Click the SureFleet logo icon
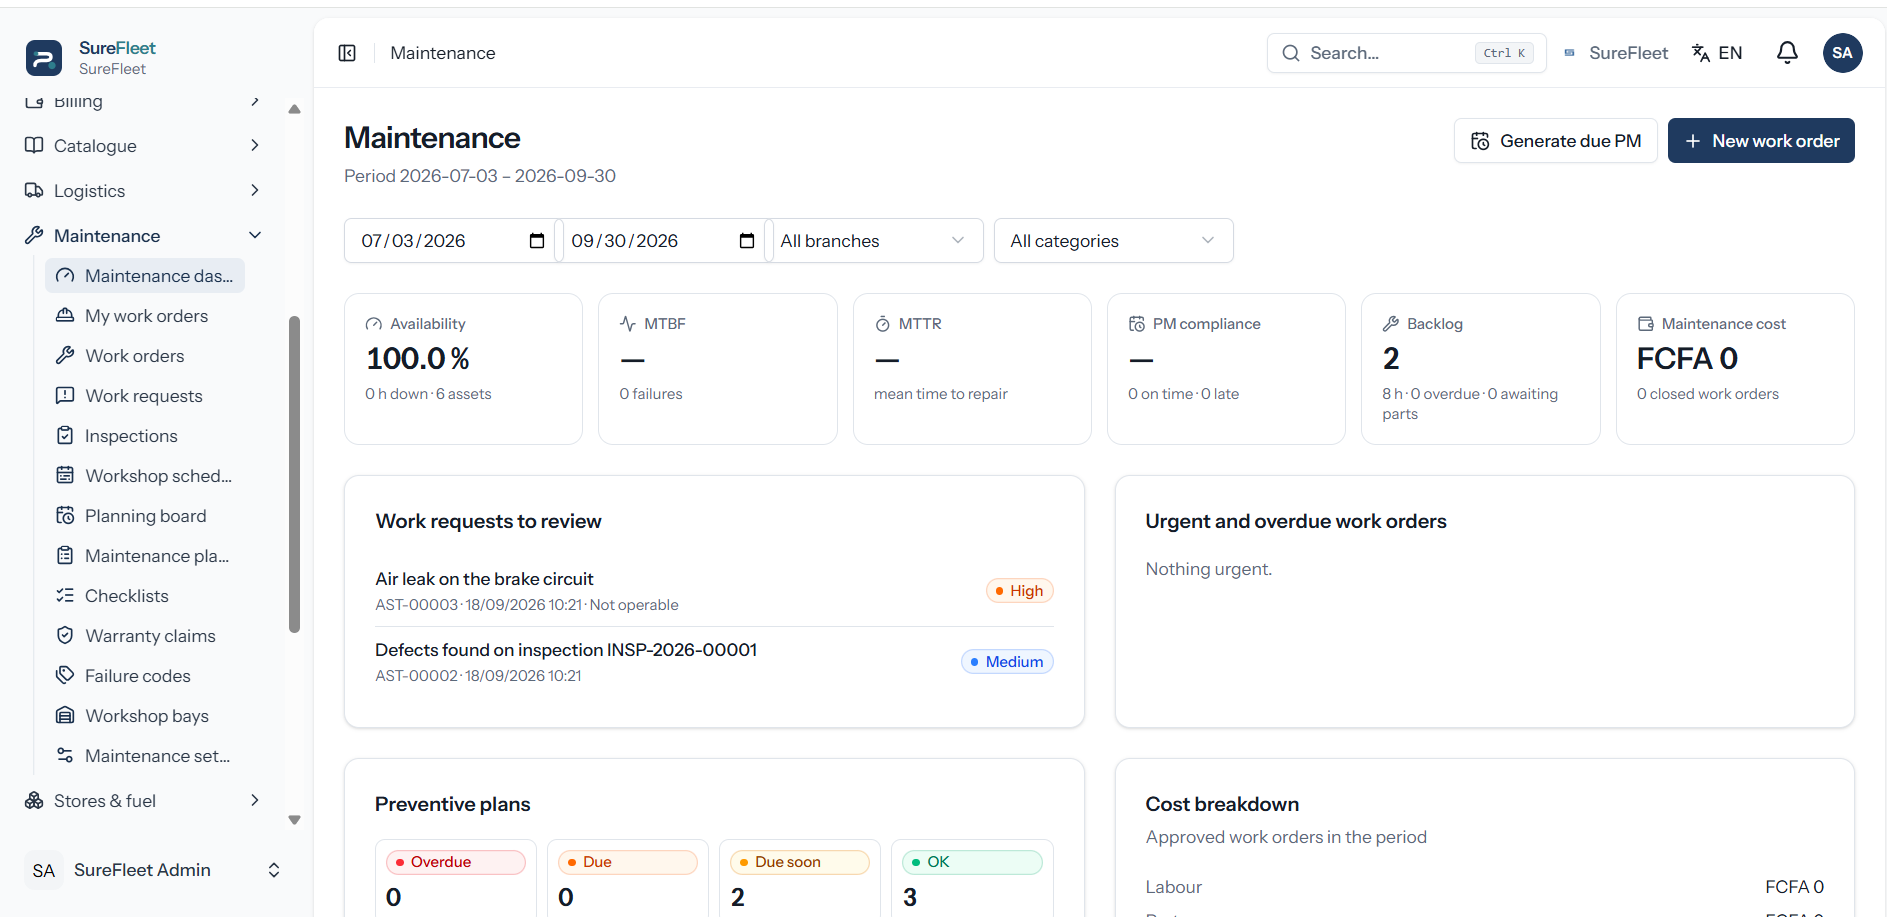 click(x=44, y=58)
